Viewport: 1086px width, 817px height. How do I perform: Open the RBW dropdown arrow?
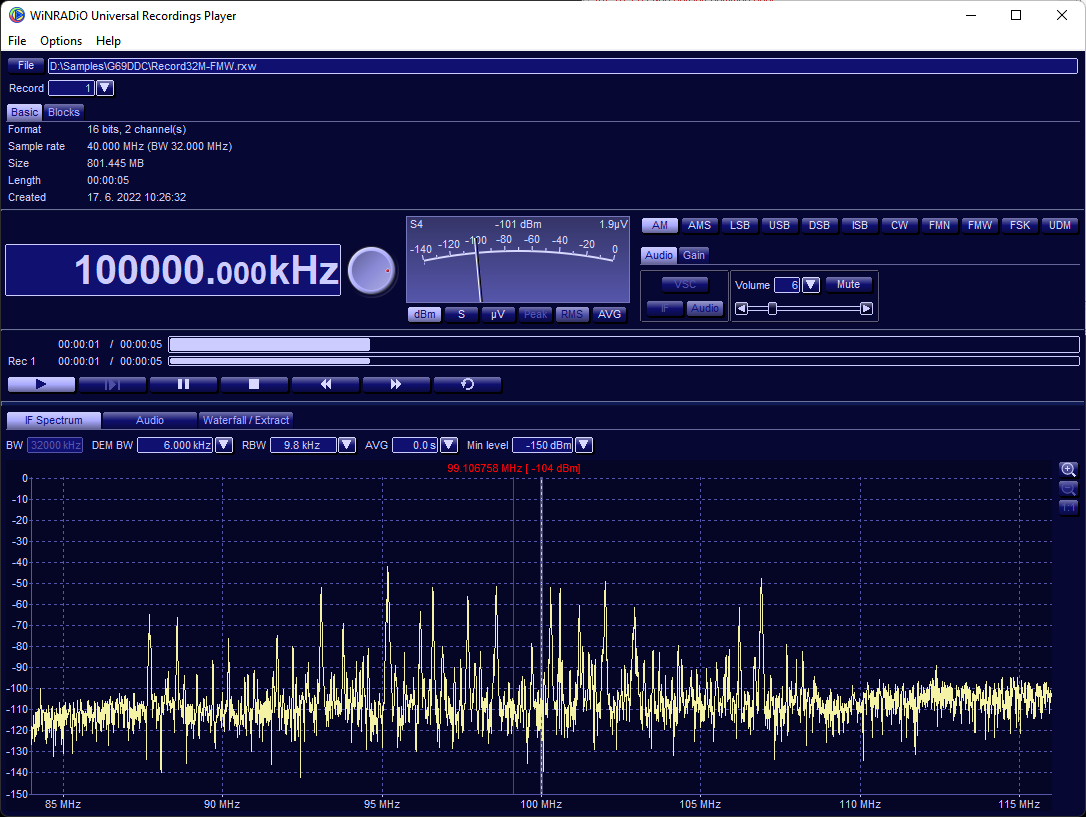point(346,445)
